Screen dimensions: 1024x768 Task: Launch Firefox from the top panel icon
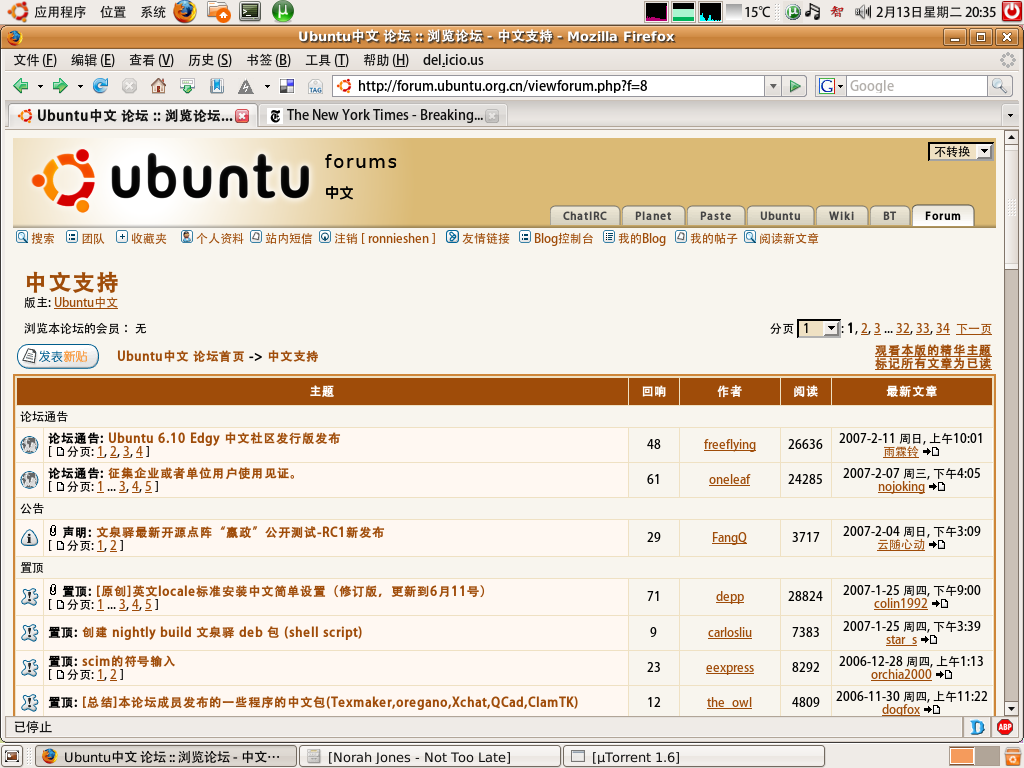coord(185,11)
